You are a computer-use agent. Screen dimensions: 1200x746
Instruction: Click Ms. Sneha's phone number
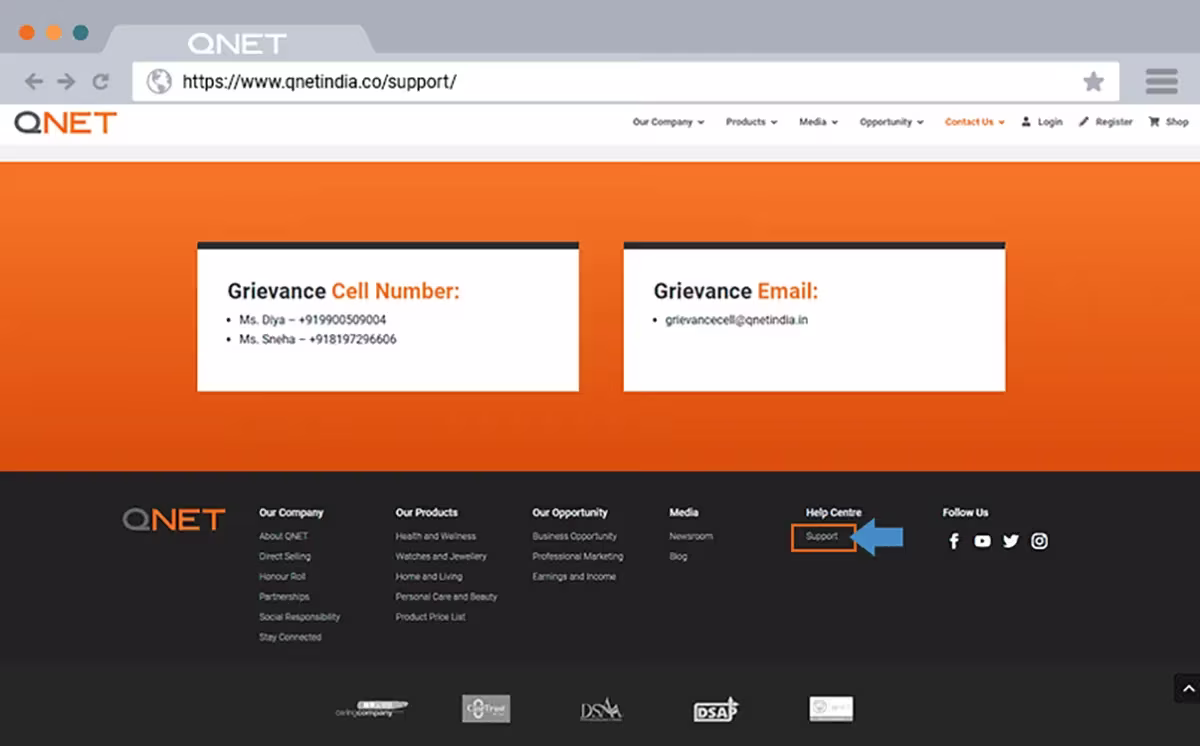pyautogui.click(x=352, y=340)
